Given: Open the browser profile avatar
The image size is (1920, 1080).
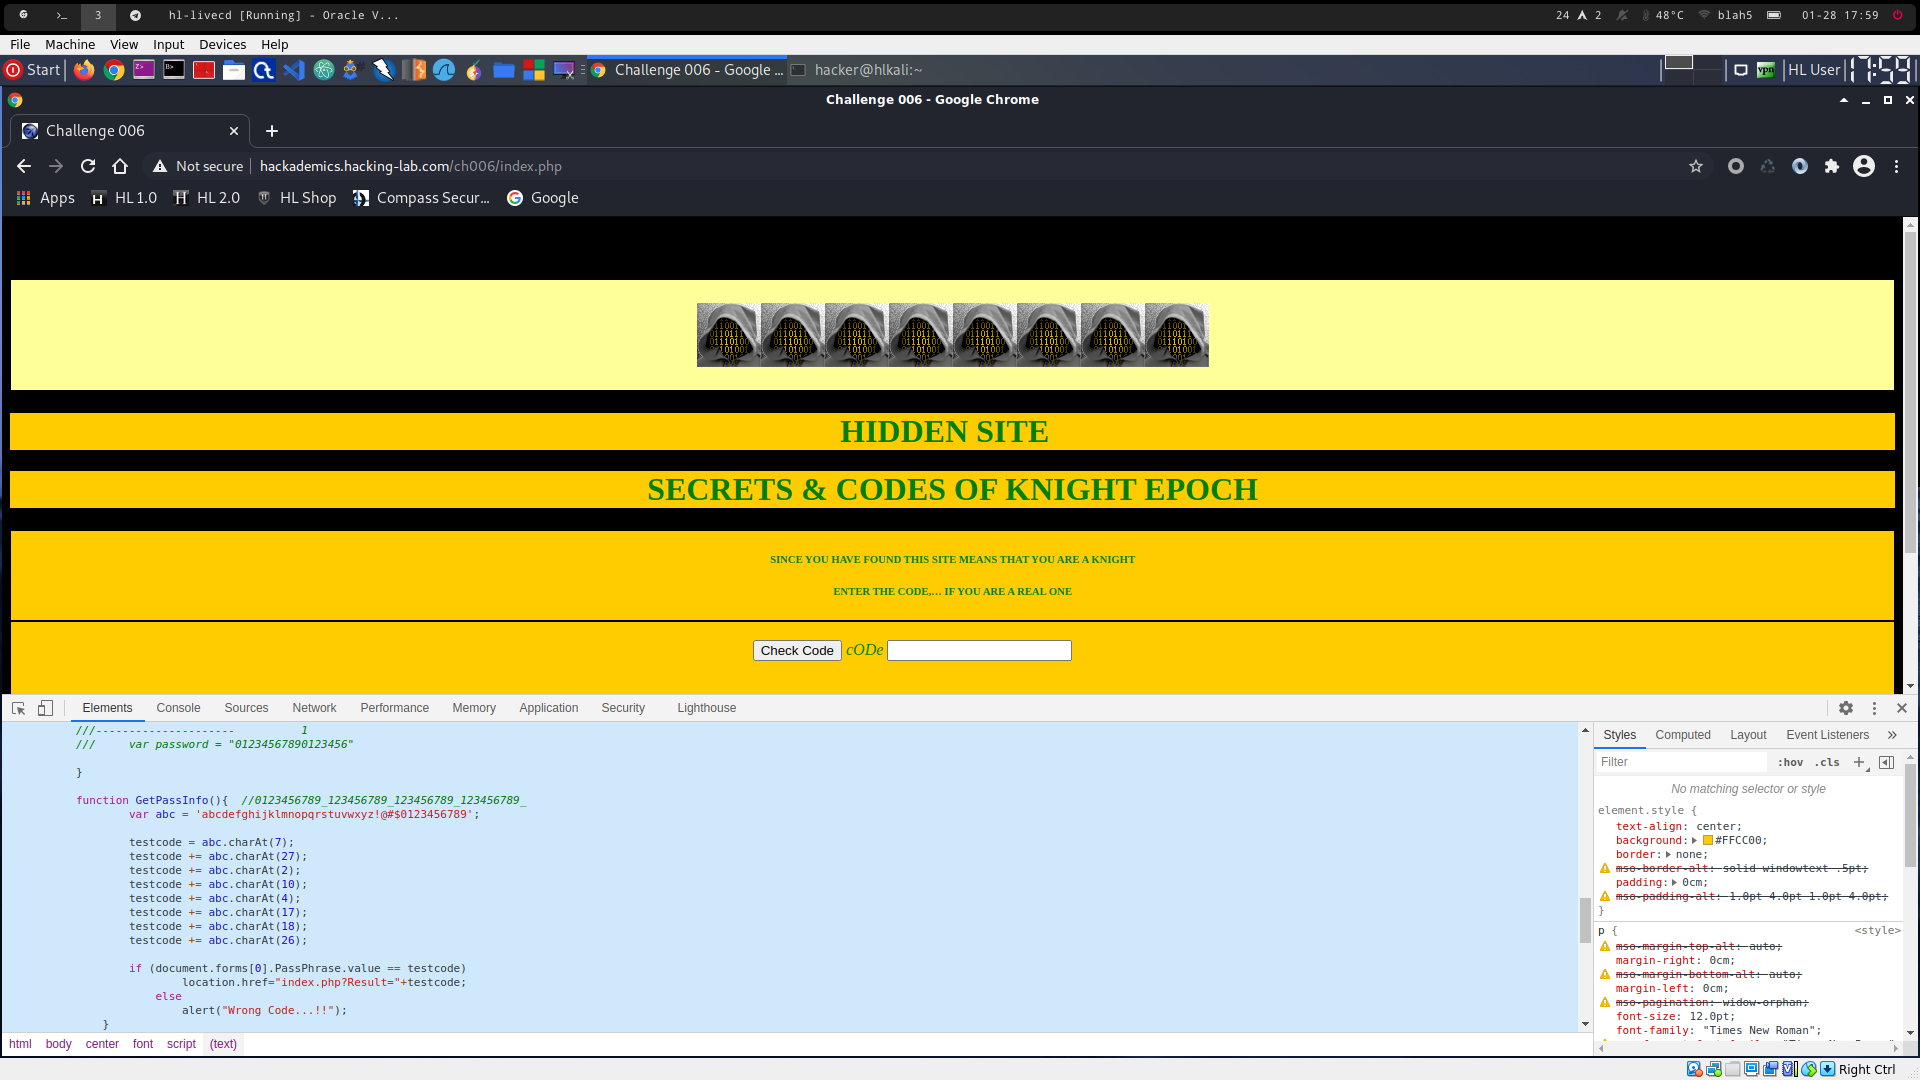Looking at the screenshot, I should [1863, 166].
